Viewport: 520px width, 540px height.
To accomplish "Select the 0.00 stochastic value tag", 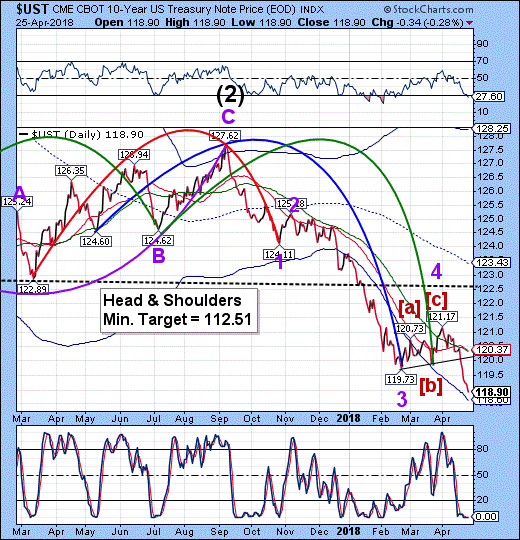I will pos(487,516).
